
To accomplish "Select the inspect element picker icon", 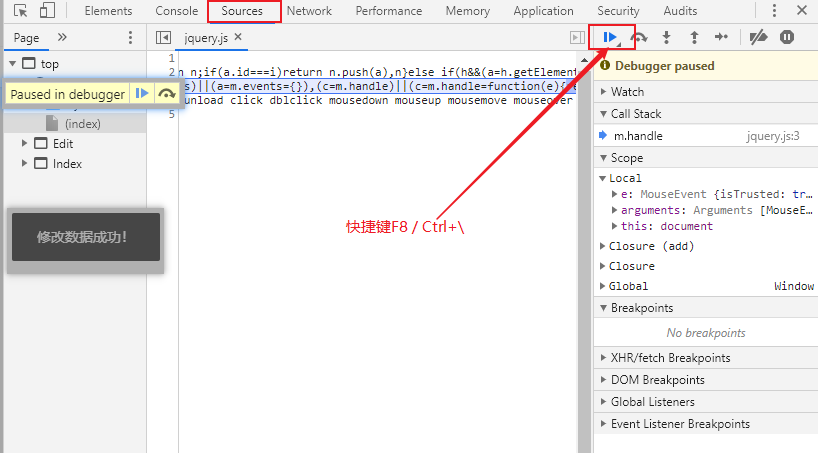I will click(20, 10).
